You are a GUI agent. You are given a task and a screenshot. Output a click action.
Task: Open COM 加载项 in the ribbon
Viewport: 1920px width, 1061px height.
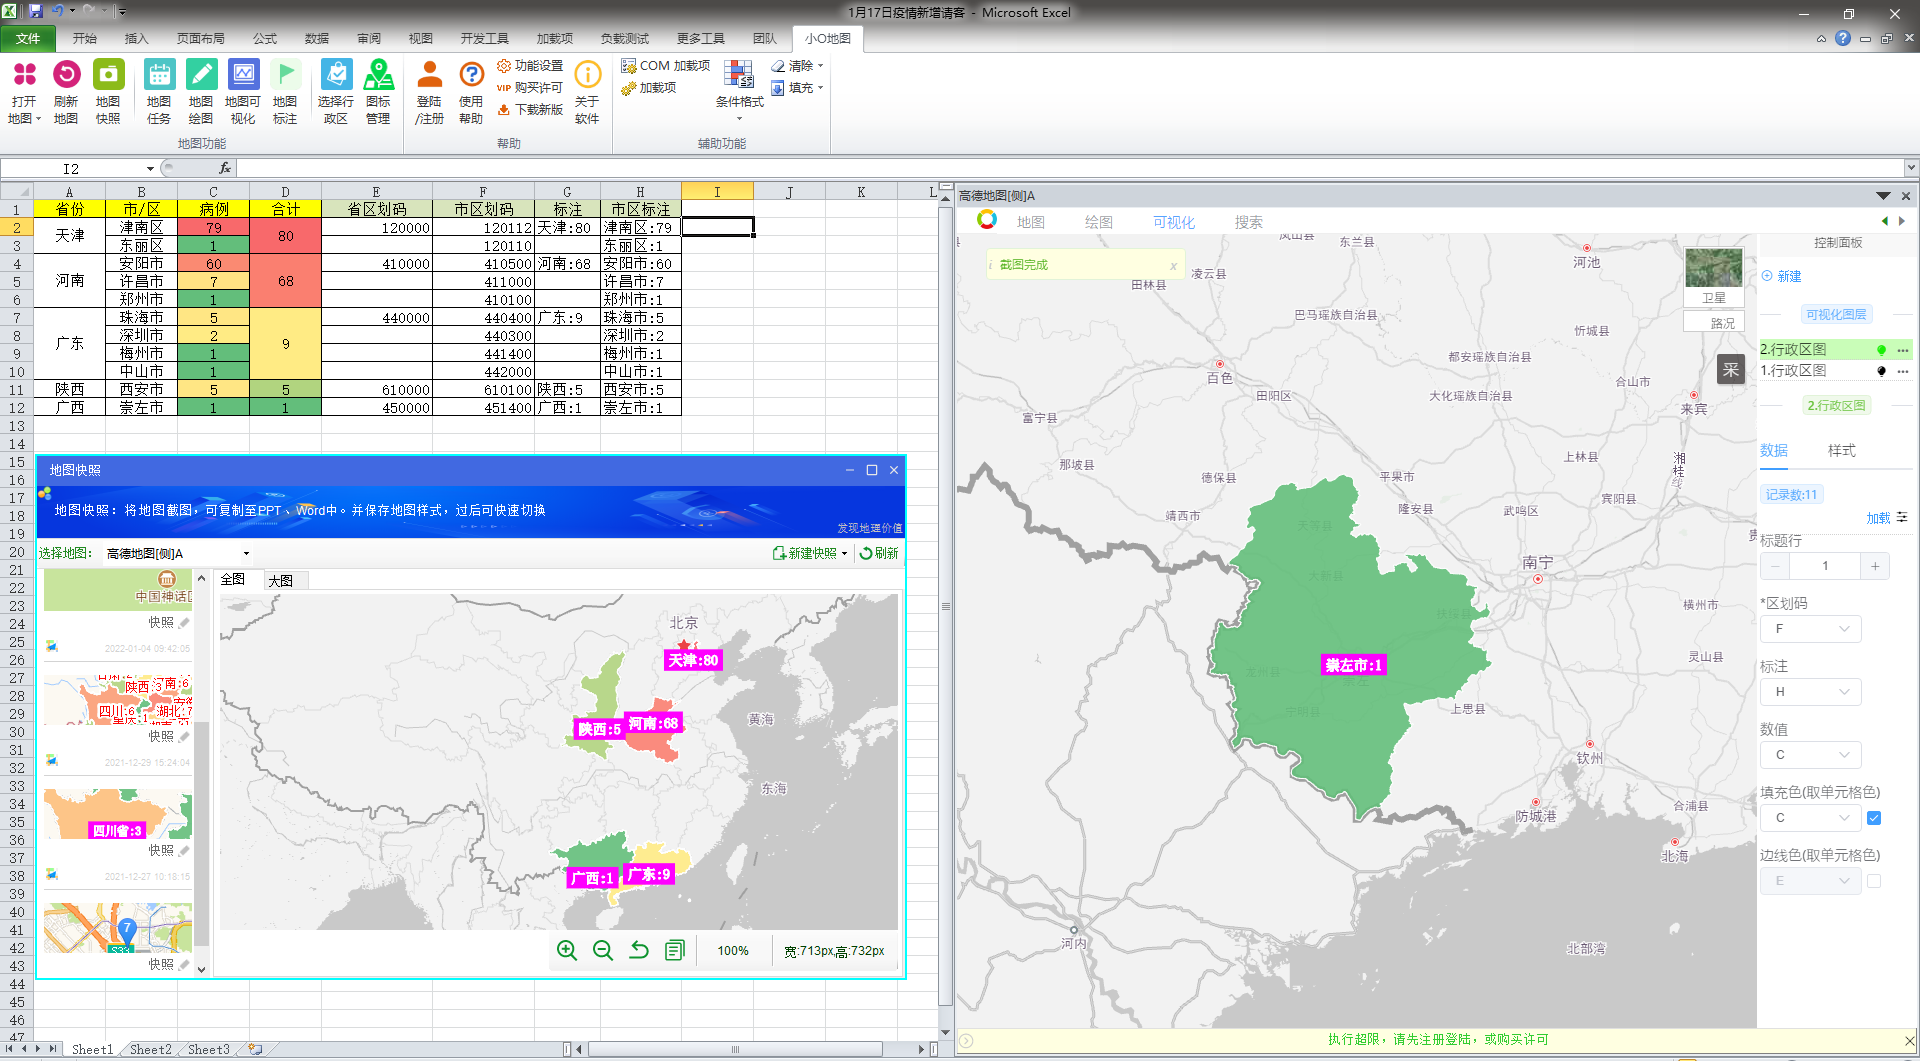(666, 66)
